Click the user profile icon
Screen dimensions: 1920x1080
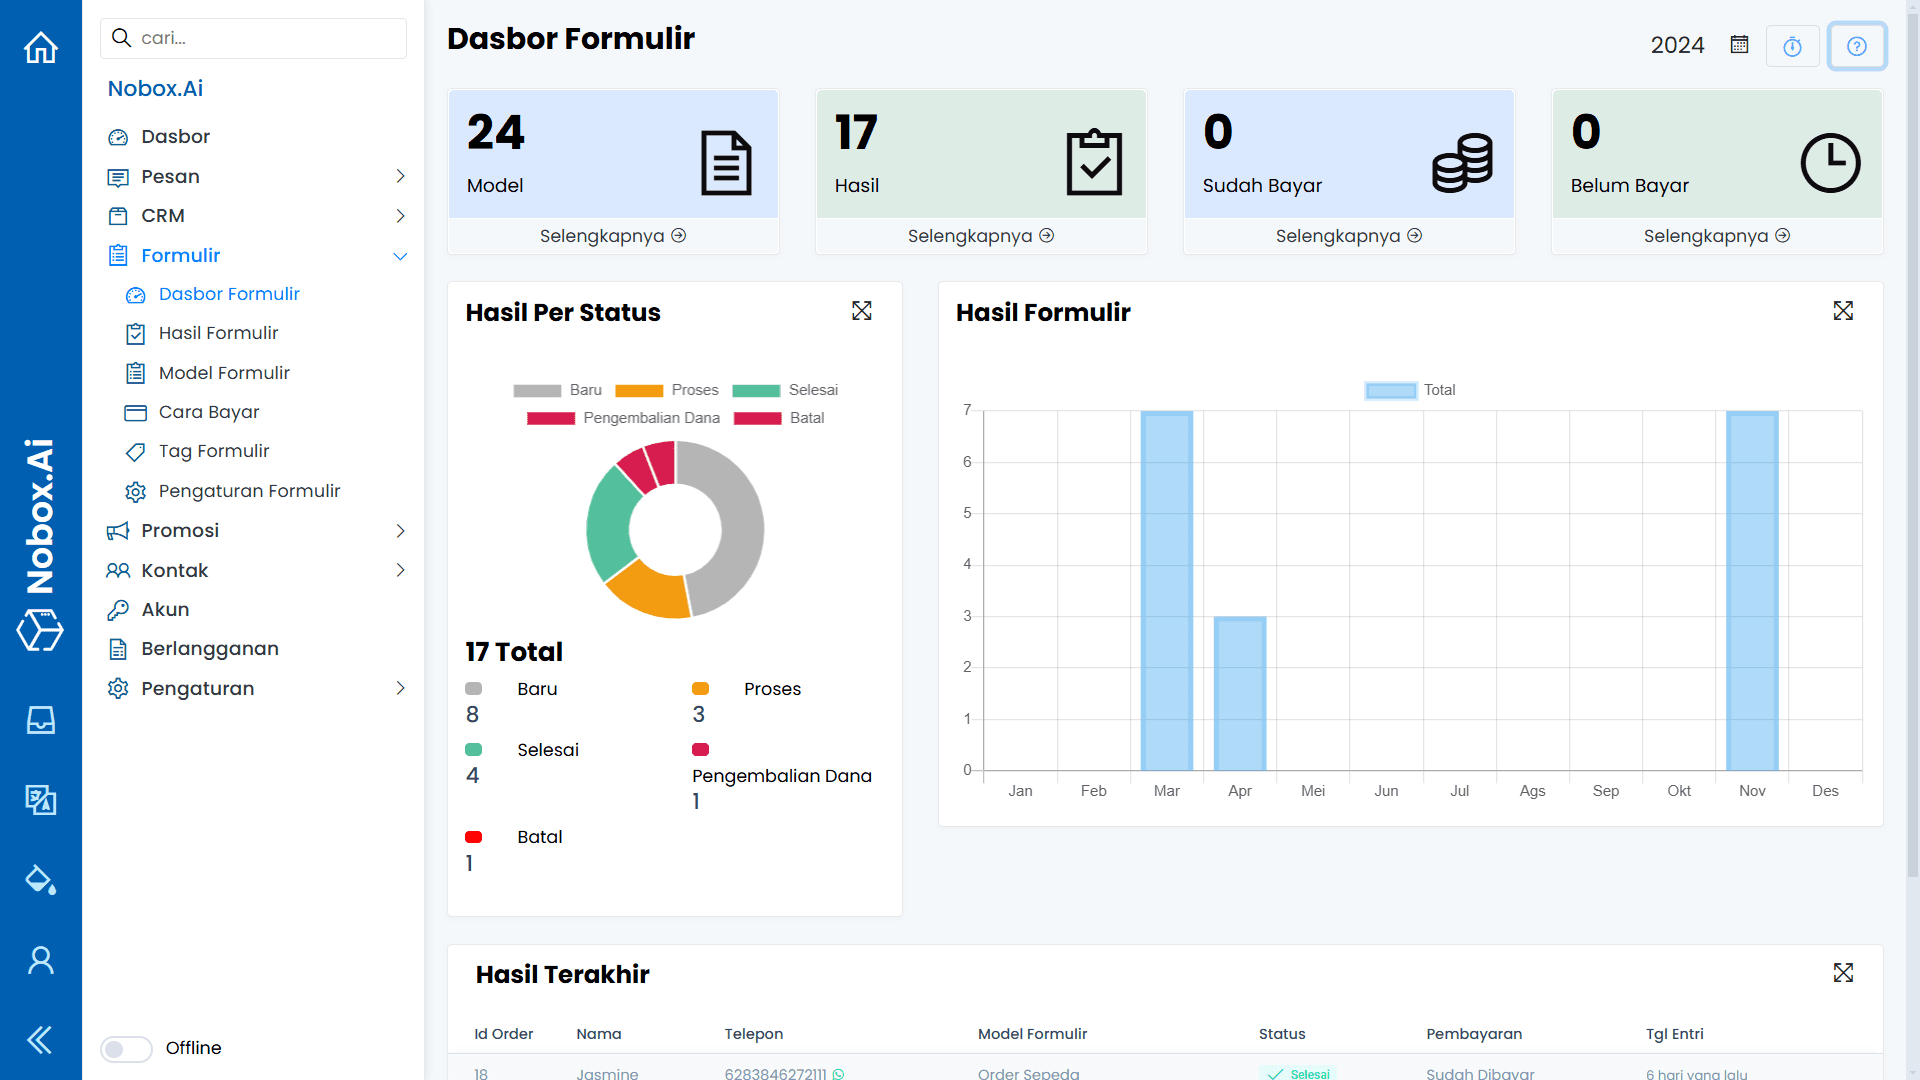pos(41,960)
